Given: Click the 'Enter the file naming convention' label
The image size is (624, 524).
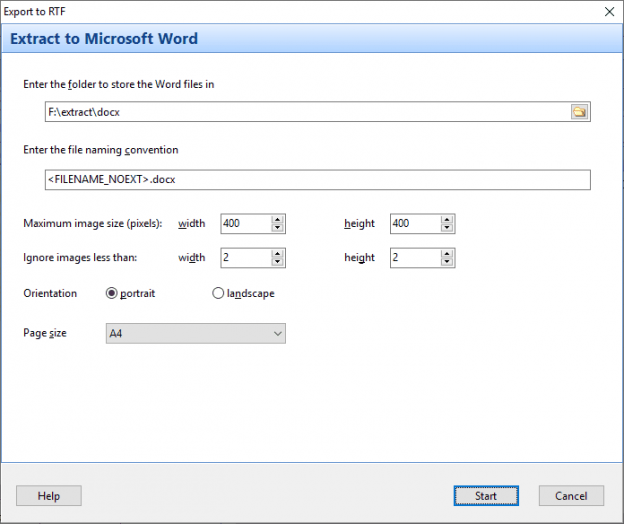Looking at the screenshot, I should 101,150.
